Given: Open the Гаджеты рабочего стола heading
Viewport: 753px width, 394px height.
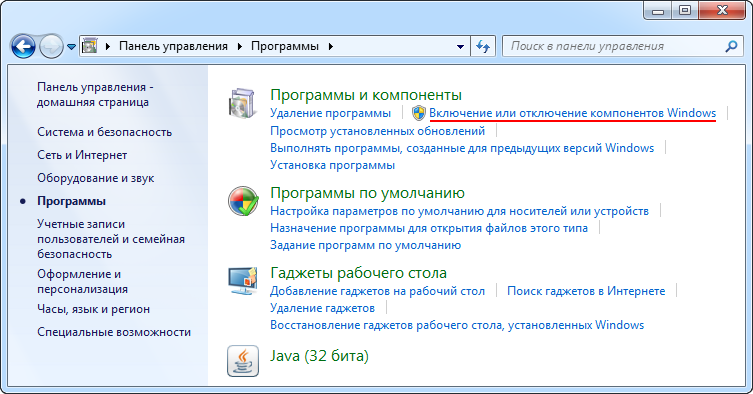Looking at the screenshot, I should (358, 273).
